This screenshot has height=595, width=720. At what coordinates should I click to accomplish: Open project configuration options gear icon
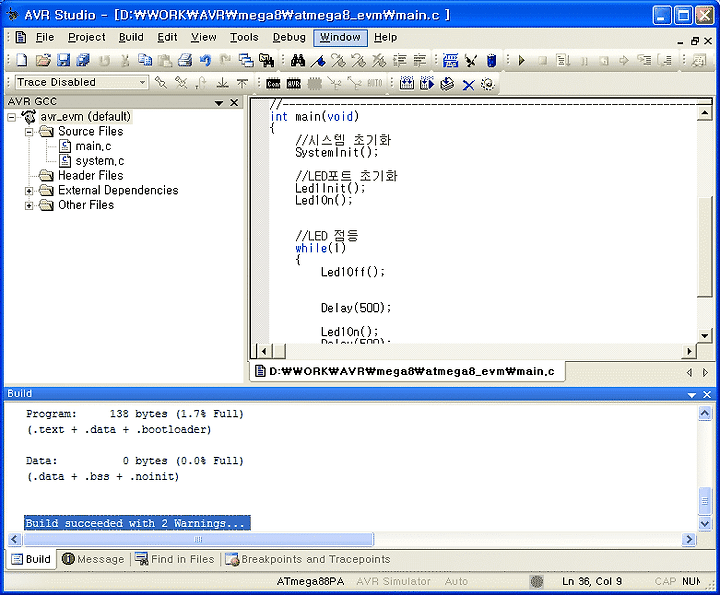coord(488,84)
